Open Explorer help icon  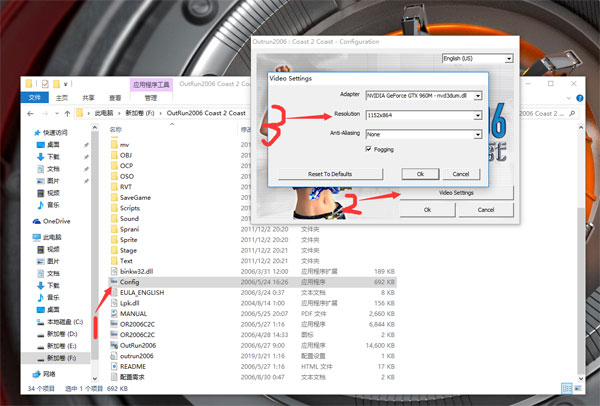coord(580,98)
